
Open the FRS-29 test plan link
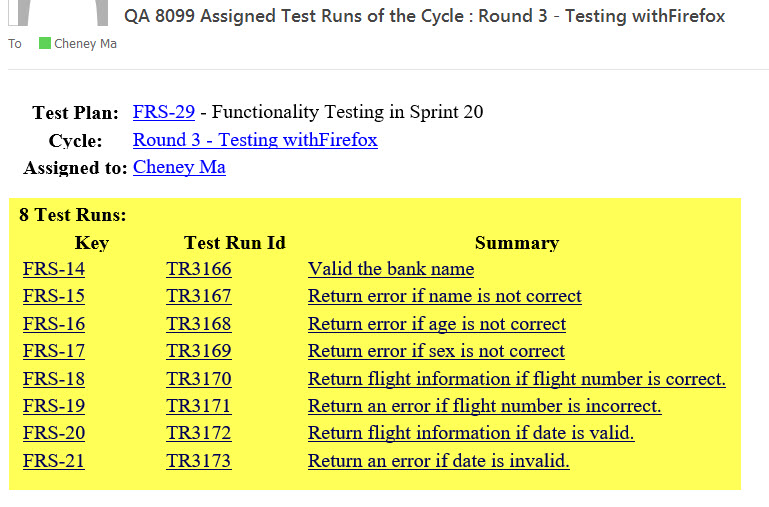pos(163,112)
